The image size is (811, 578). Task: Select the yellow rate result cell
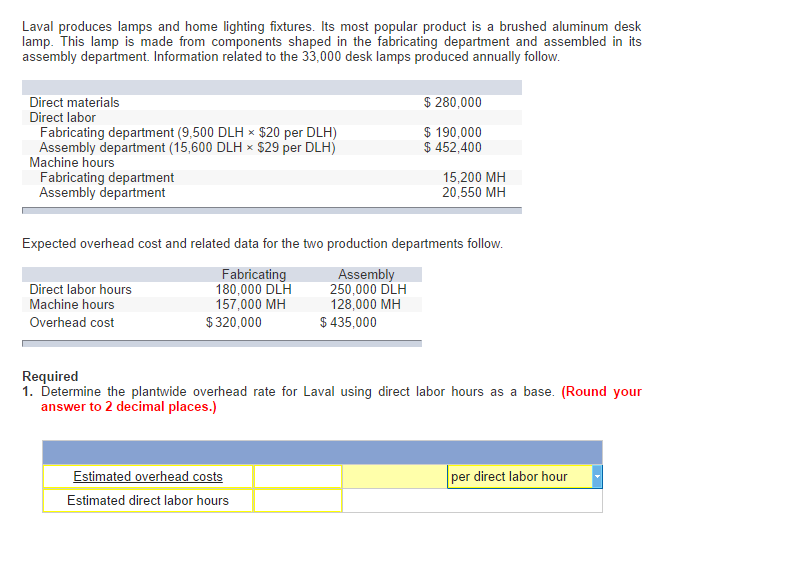pyautogui.click(x=395, y=476)
